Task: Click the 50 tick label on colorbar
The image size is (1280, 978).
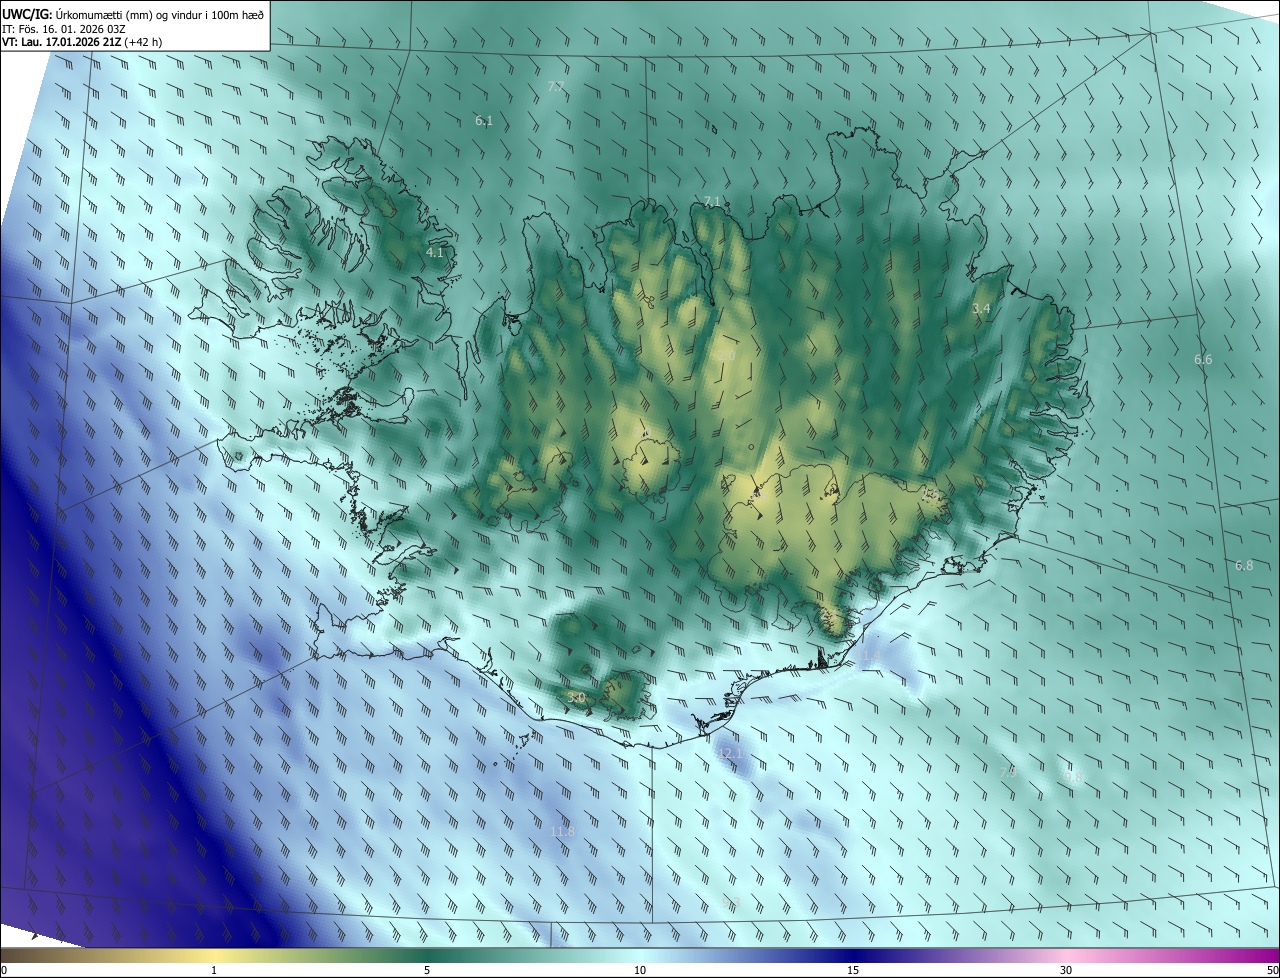Action: tap(1273, 971)
